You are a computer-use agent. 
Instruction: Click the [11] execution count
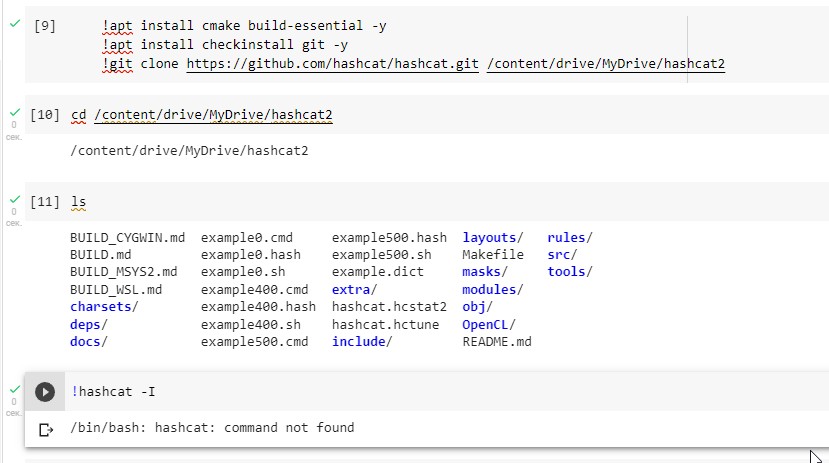pyautogui.click(x=45, y=202)
